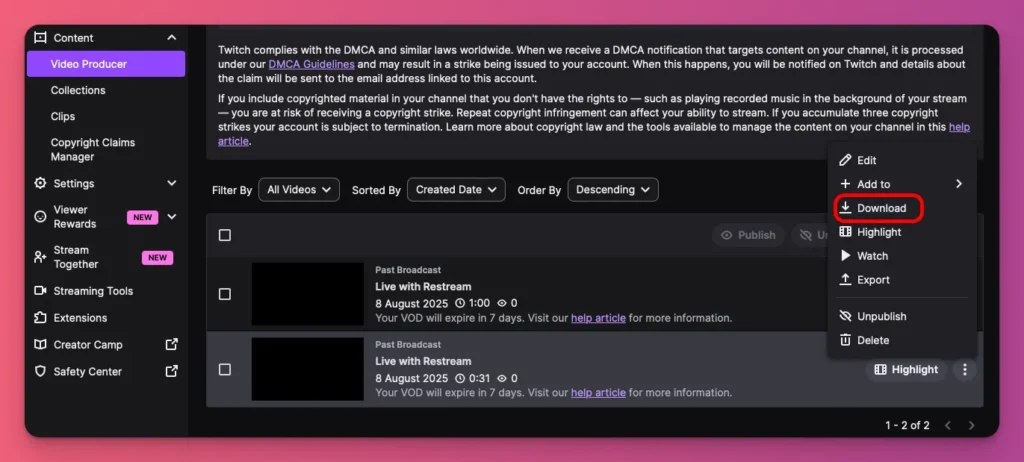
Task: Click the 'Filter By' label
Action: coord(232,190)
